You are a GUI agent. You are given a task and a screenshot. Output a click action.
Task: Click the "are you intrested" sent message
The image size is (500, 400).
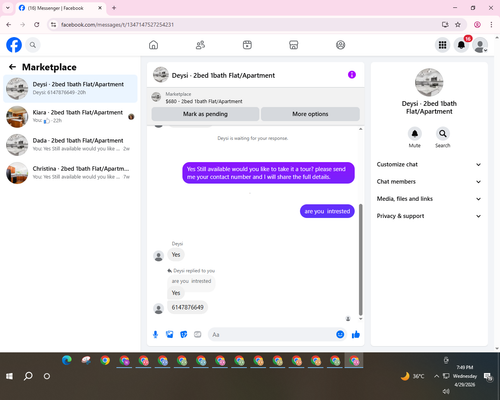click(x=327, y=211)
